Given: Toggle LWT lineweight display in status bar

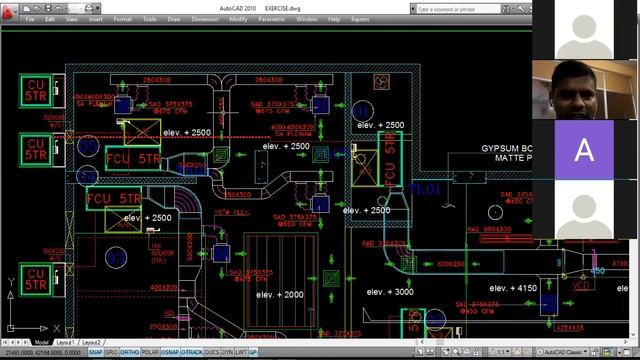Looking at the screenshot, I should pos(241,352).
